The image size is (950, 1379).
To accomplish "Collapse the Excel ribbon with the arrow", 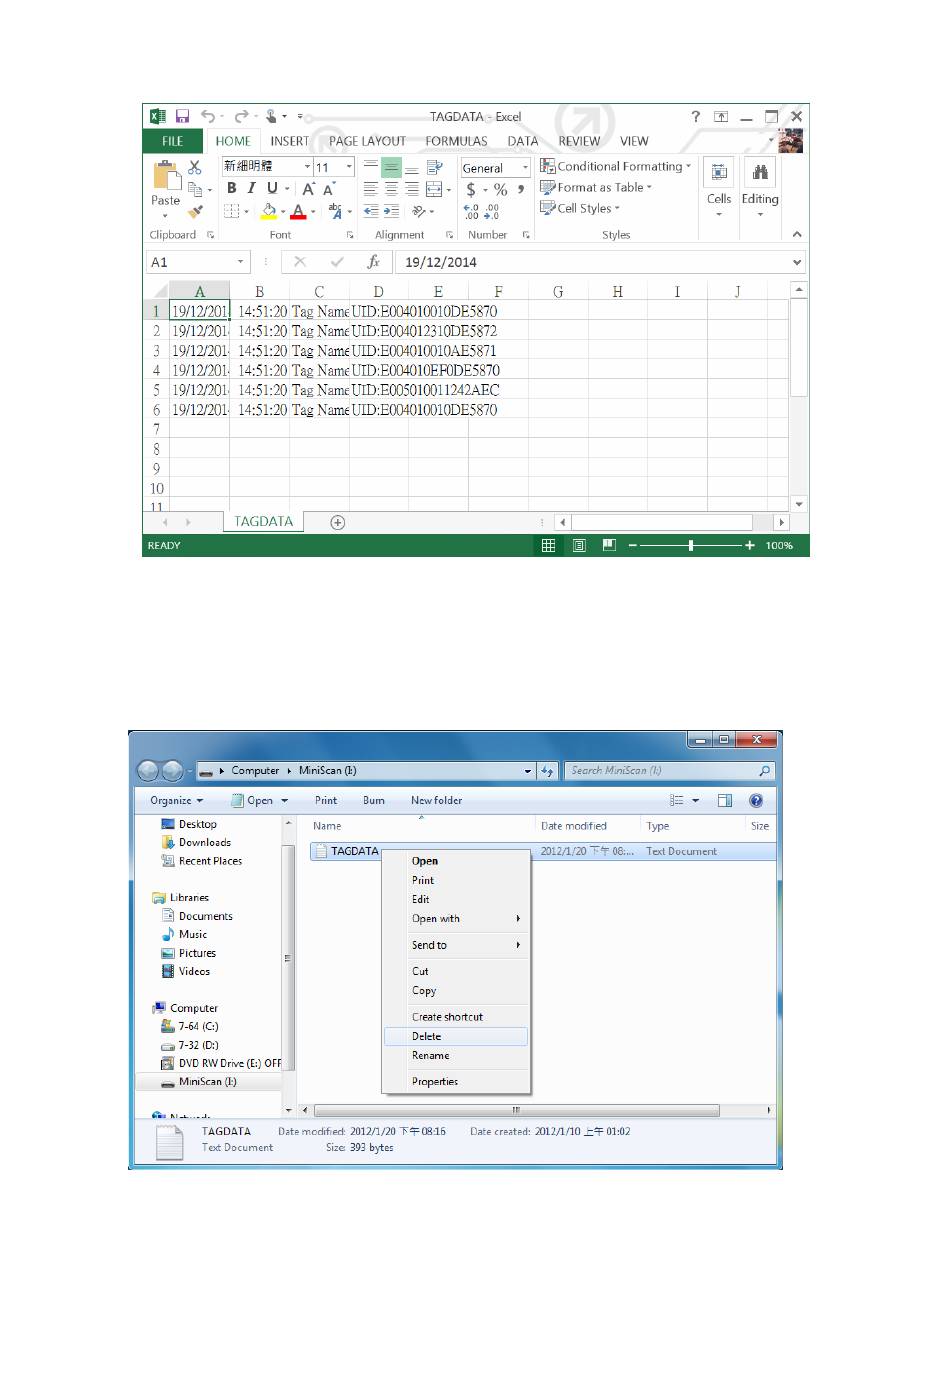I will point(797,234).
